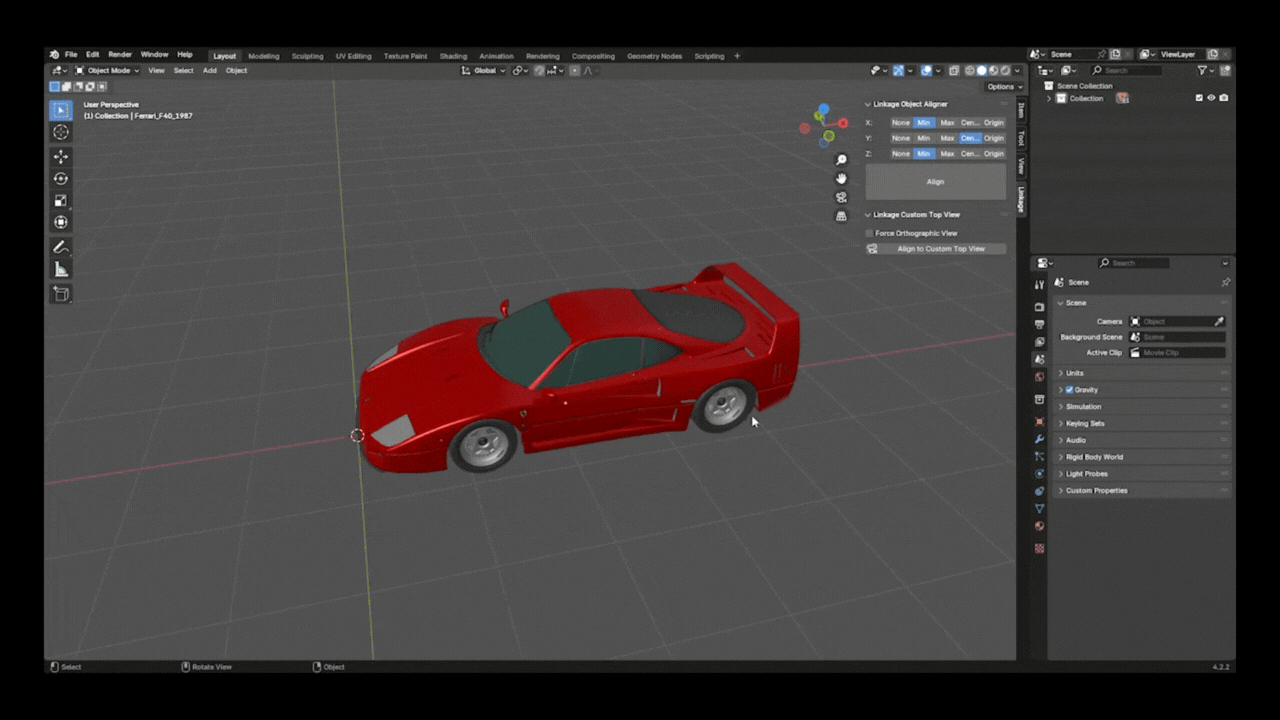The height and width of the screenshot is (720, 1280).
Task: Open the viewport Add menu
Action: tap(210, 71)
